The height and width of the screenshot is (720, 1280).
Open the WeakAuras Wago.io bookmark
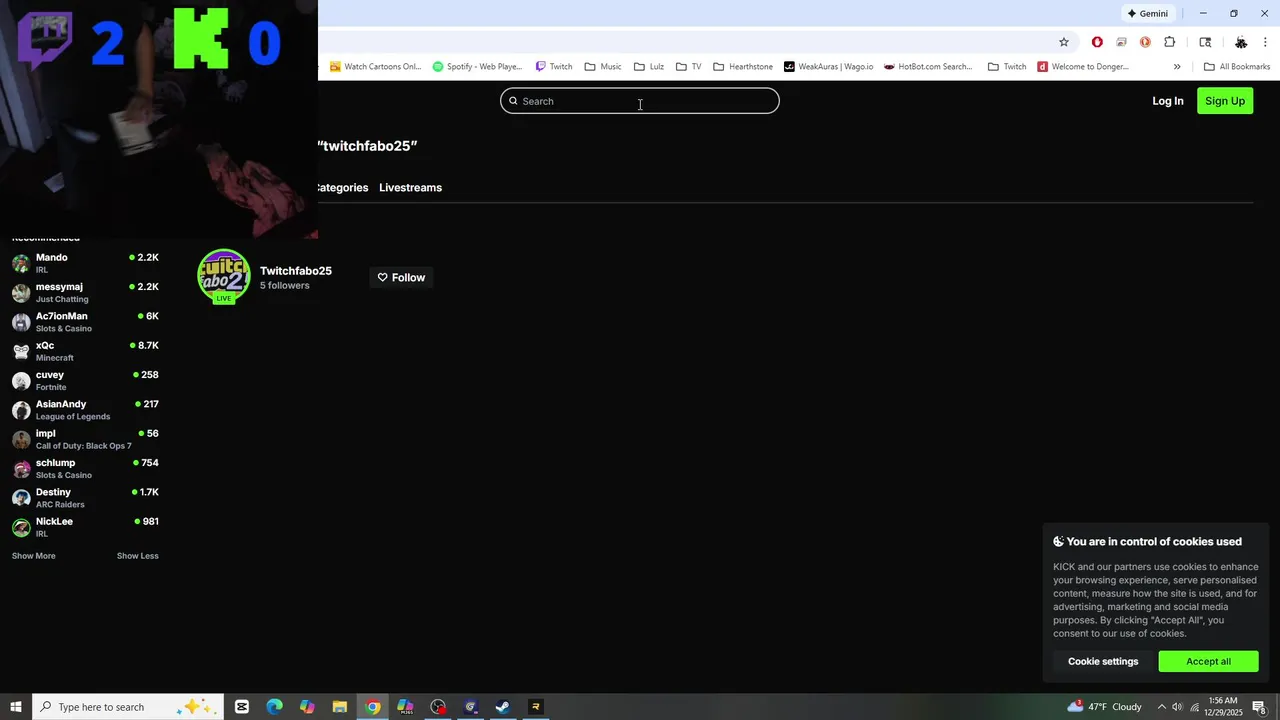click(x=829, y=67)
